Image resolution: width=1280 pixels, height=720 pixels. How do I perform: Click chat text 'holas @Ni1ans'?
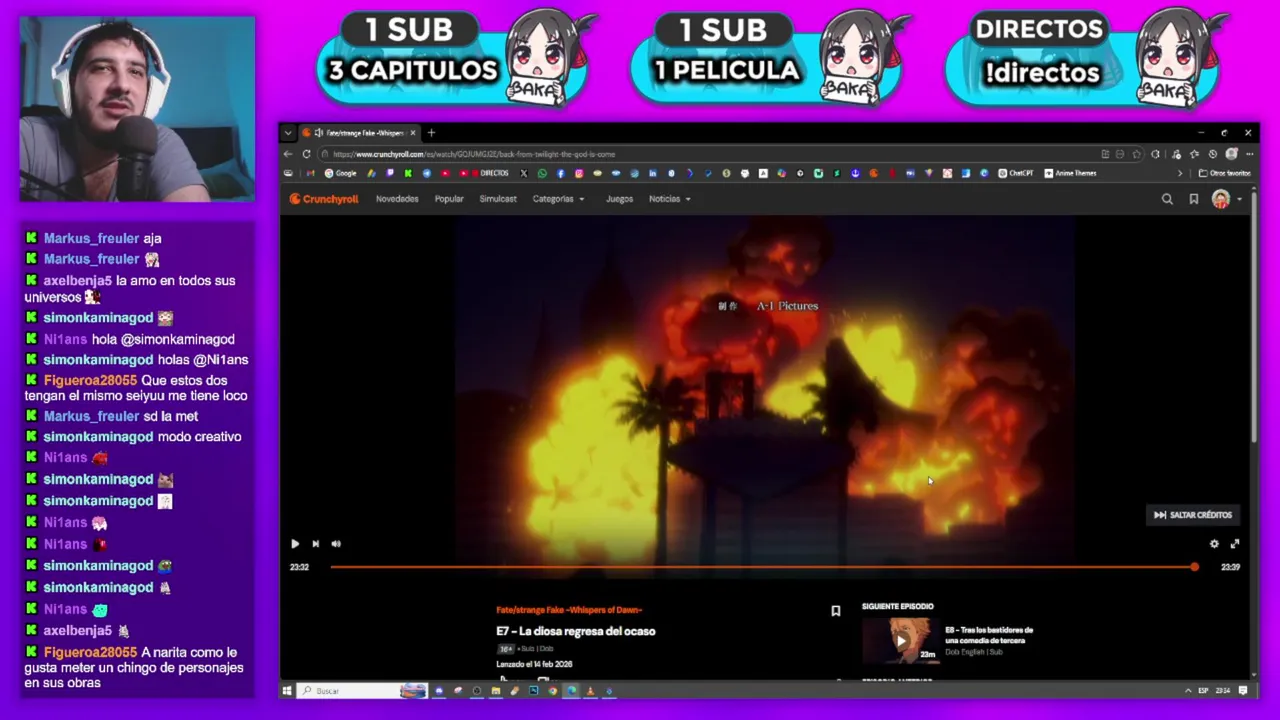203,360
